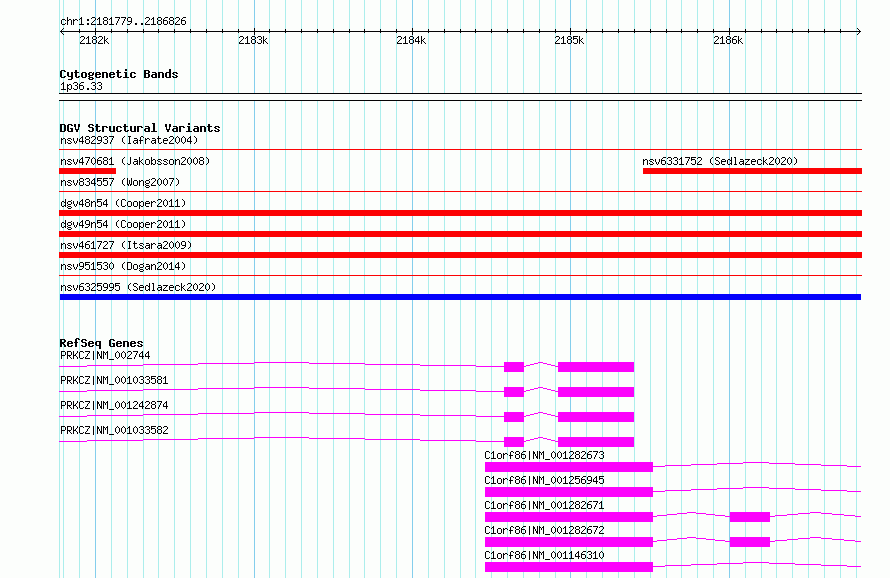Screen dimensions: 890x578
Task: Click variant label nsv461727 (Itsara2009)
Action: 126,245
